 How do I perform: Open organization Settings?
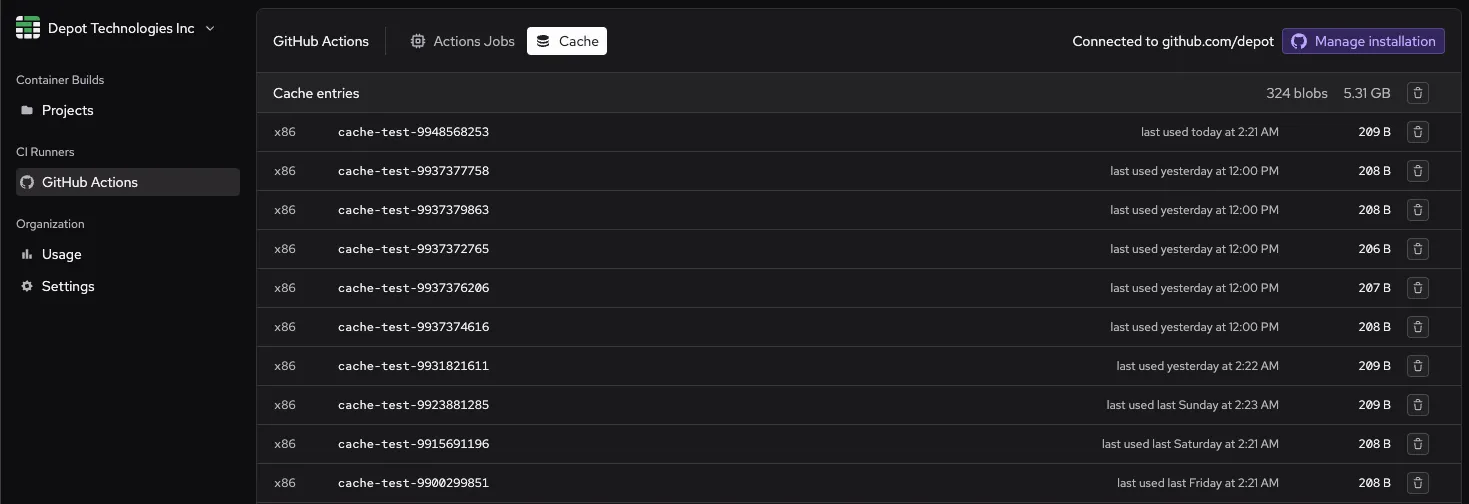point(67,286)
